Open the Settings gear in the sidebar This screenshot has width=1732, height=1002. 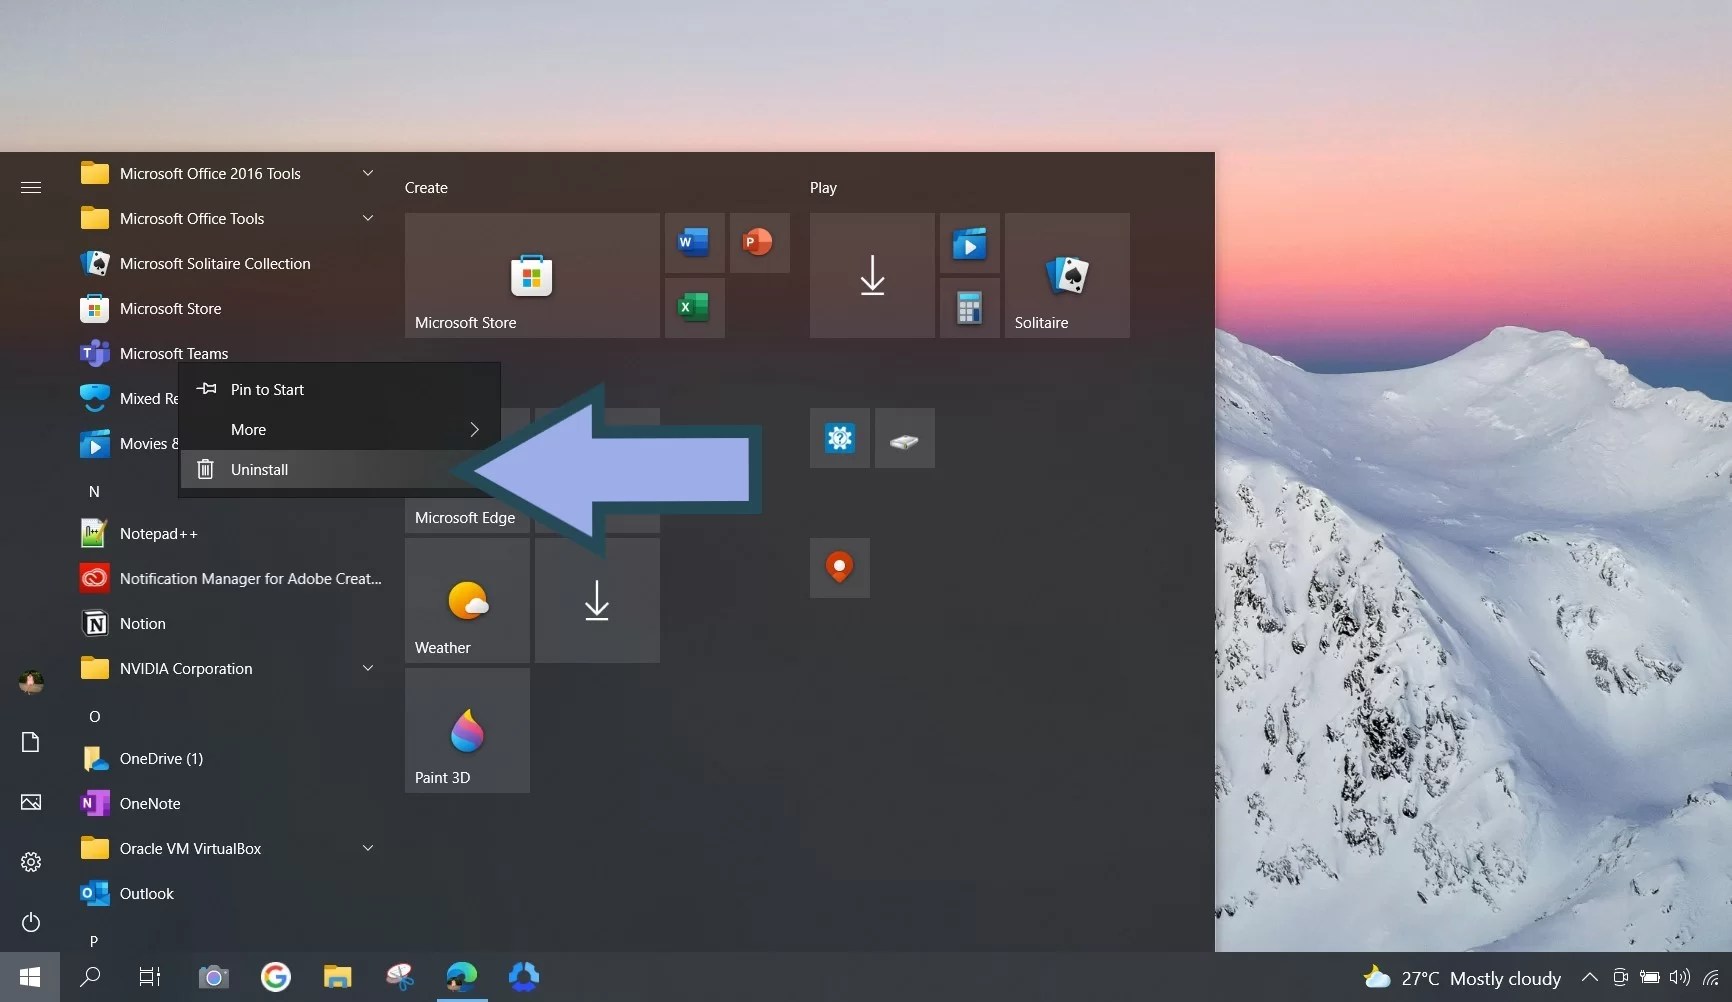tap(30, 861)
